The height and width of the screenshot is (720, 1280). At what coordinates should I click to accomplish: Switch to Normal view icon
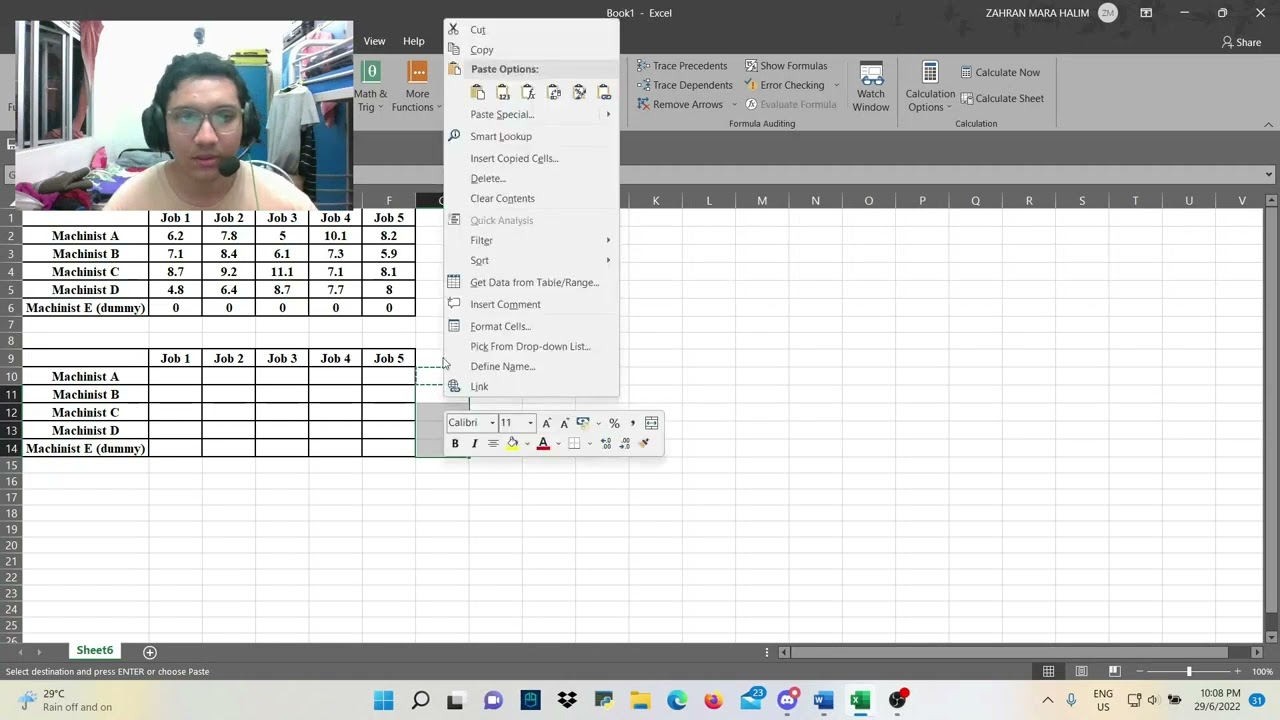[x=1048, y=671]
